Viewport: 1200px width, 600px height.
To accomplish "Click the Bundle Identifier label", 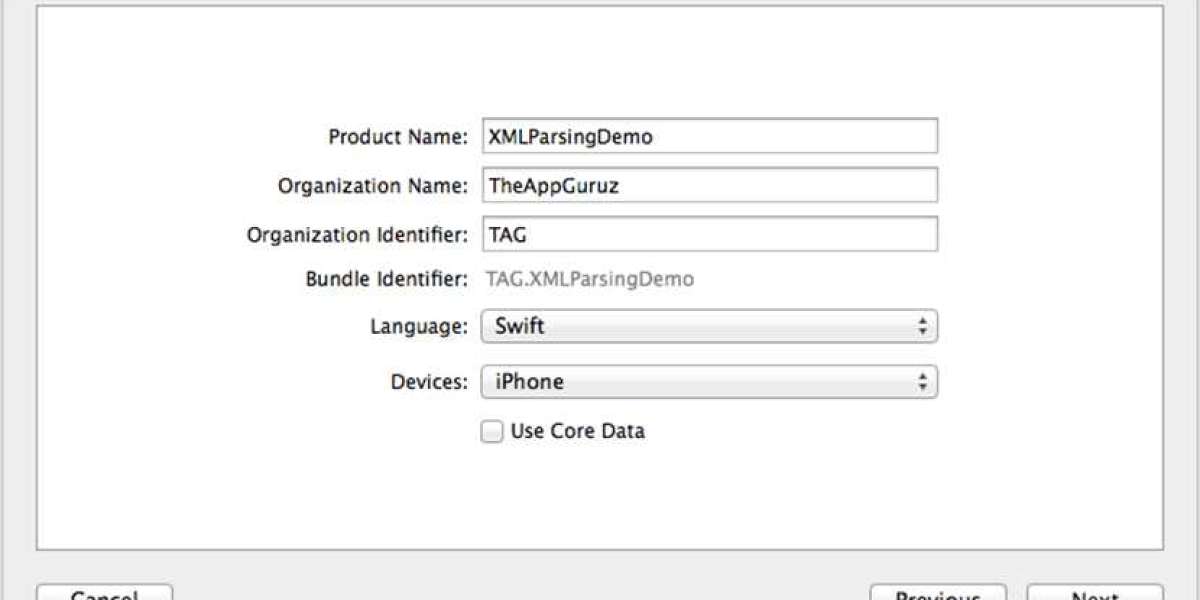I will (386, 279).
